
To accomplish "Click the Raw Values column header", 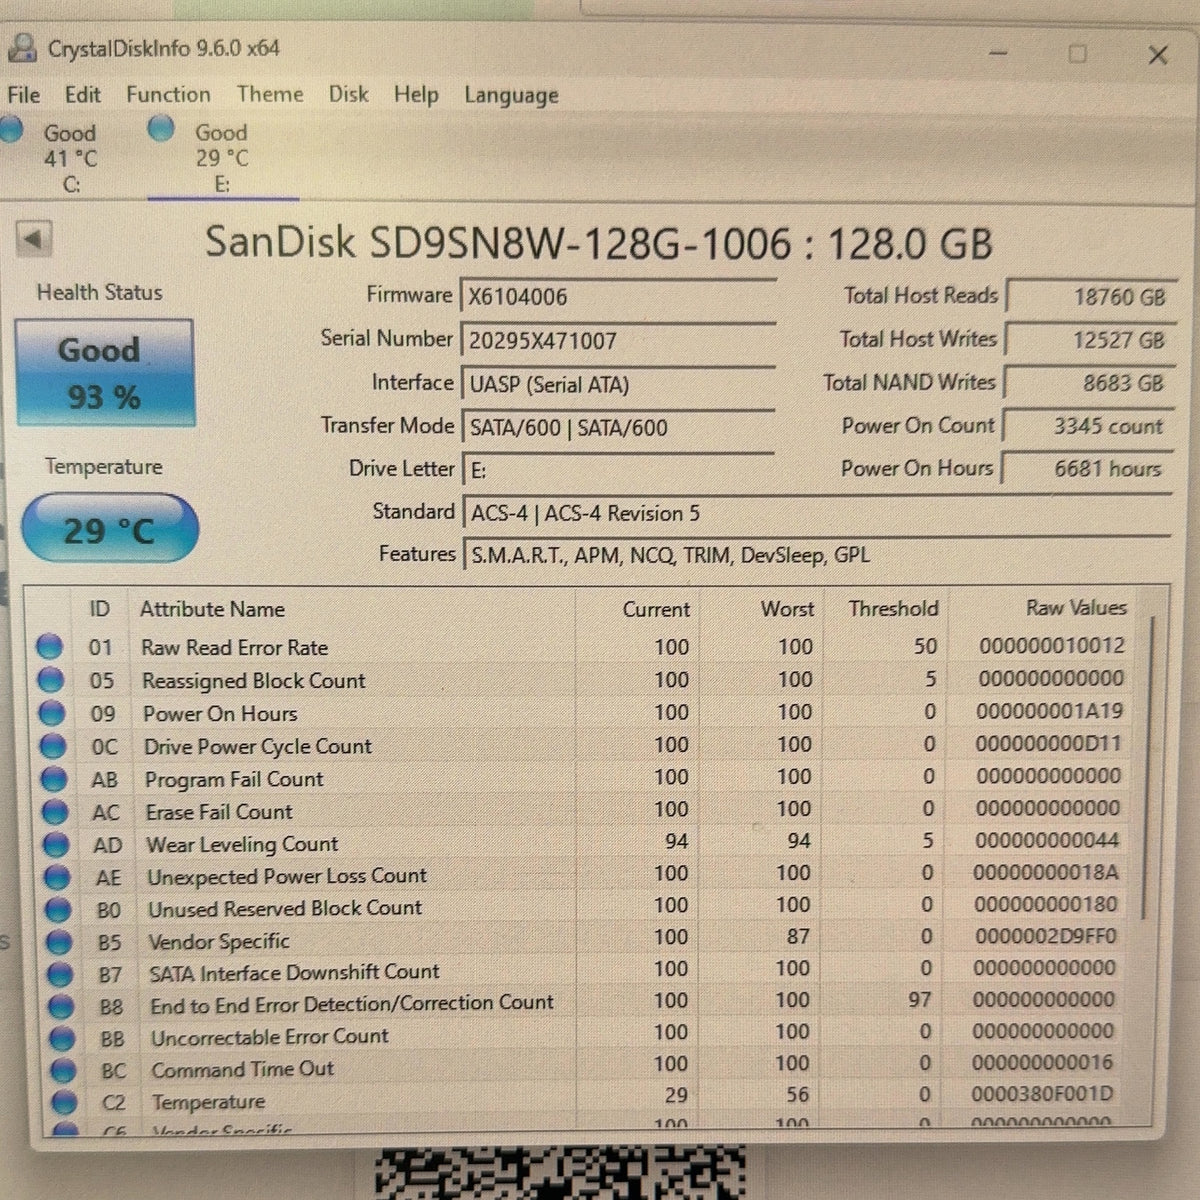I will [1076, 607].
